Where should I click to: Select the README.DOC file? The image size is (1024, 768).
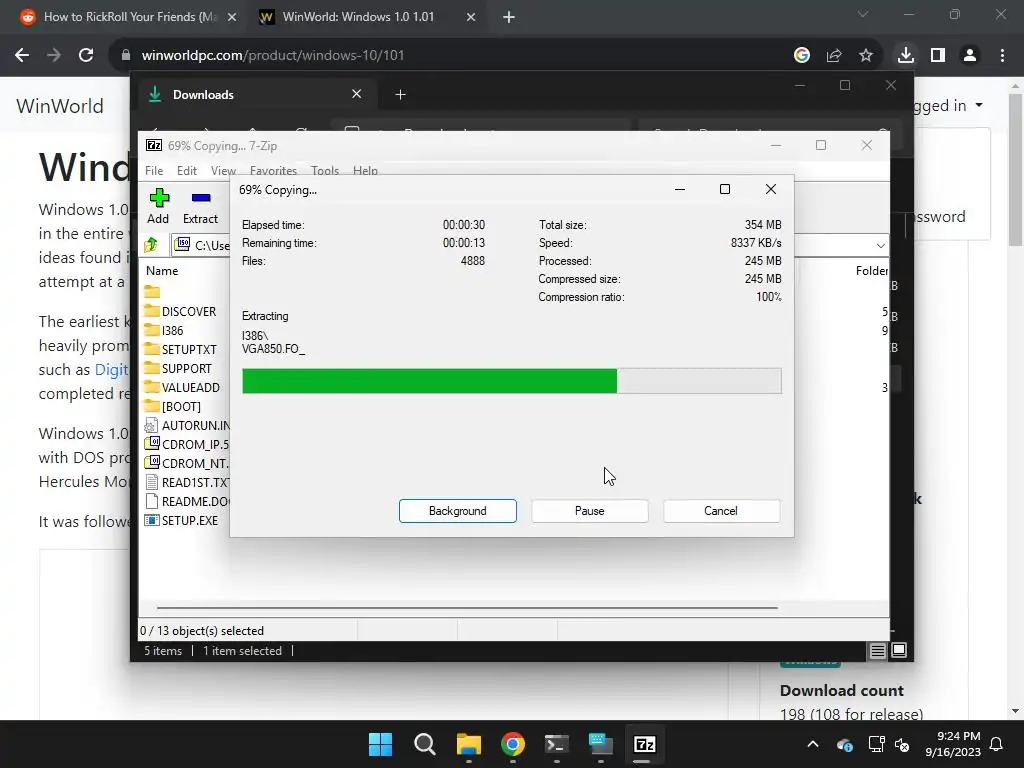[x=187, y=501]
